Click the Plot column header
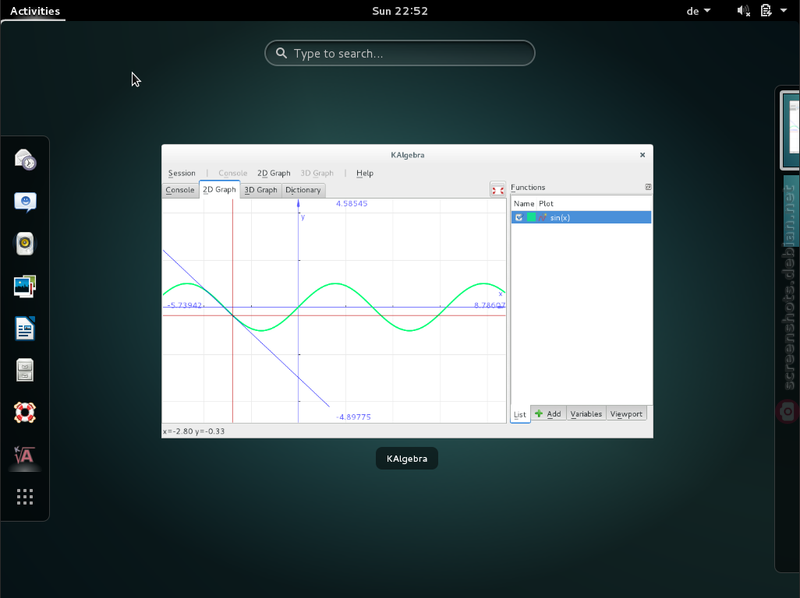The width and height of the screenshot is (800, 598). tap(545, 203)
